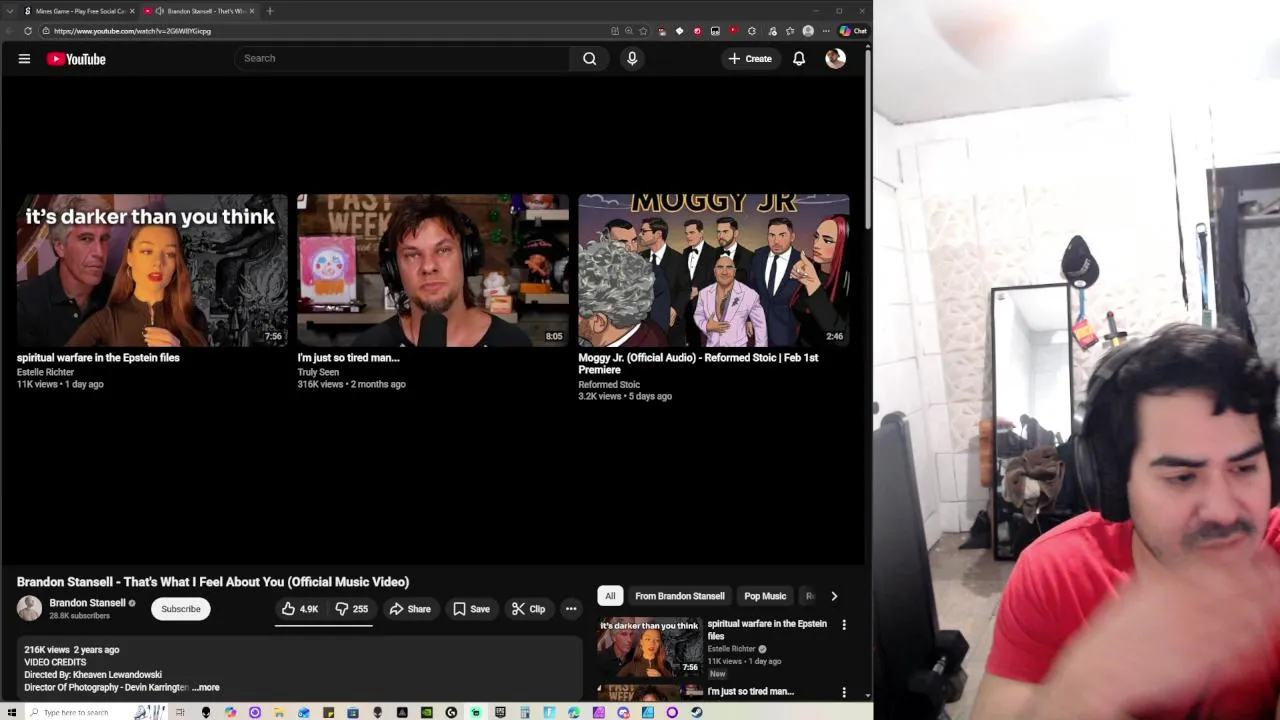Select the 'All' filter chip
This screenshot has height=720, width=1280.
coord(610,596)
